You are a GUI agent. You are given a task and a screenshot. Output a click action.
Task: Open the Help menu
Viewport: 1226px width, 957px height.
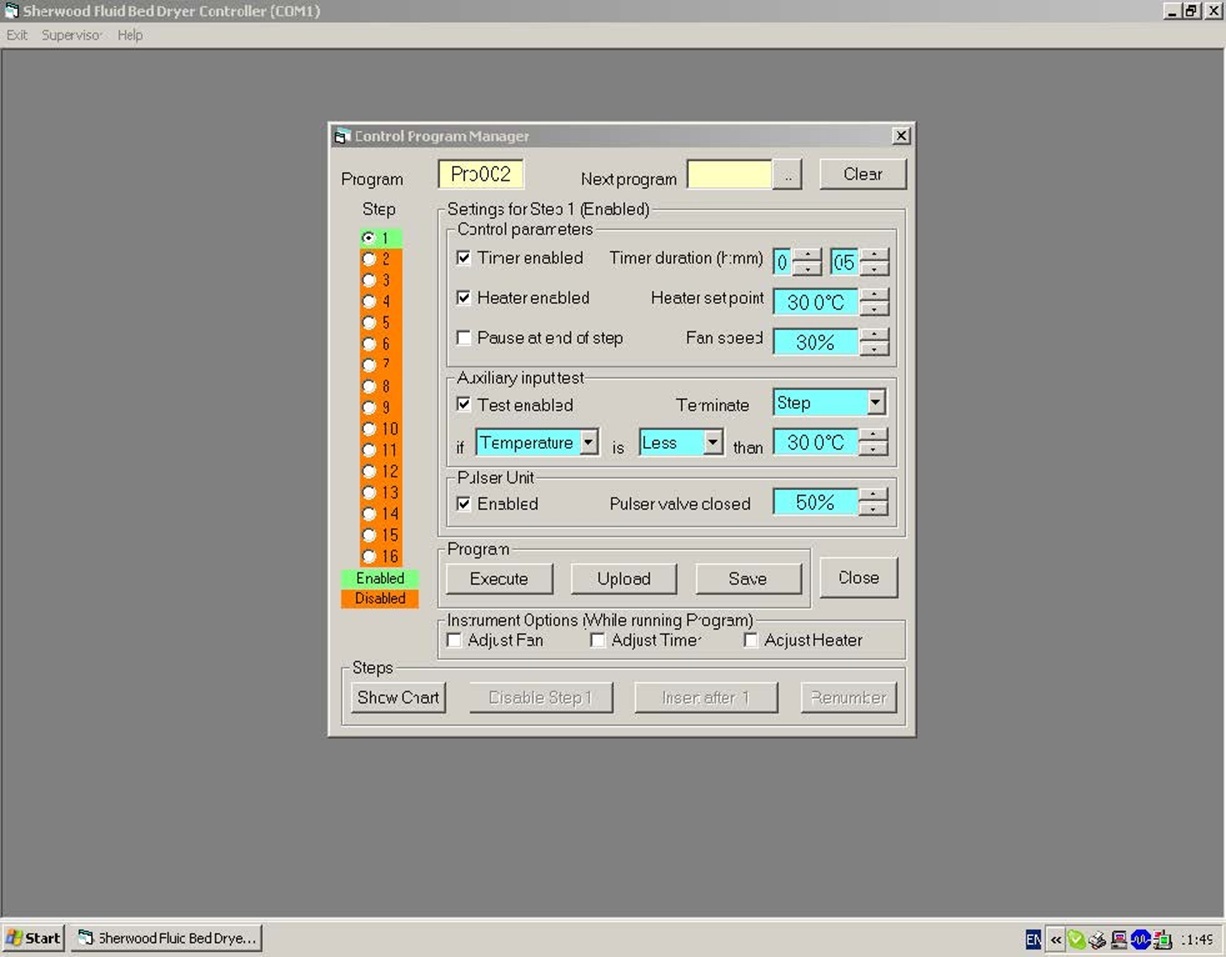[x=129, y=34]
